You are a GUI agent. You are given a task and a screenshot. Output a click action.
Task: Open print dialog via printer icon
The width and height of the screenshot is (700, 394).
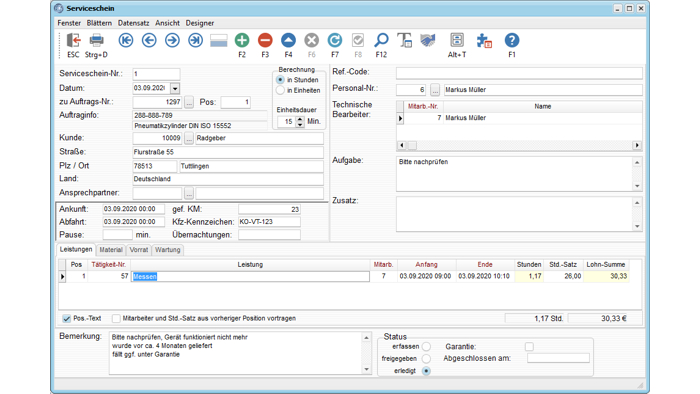click(96, 41)
